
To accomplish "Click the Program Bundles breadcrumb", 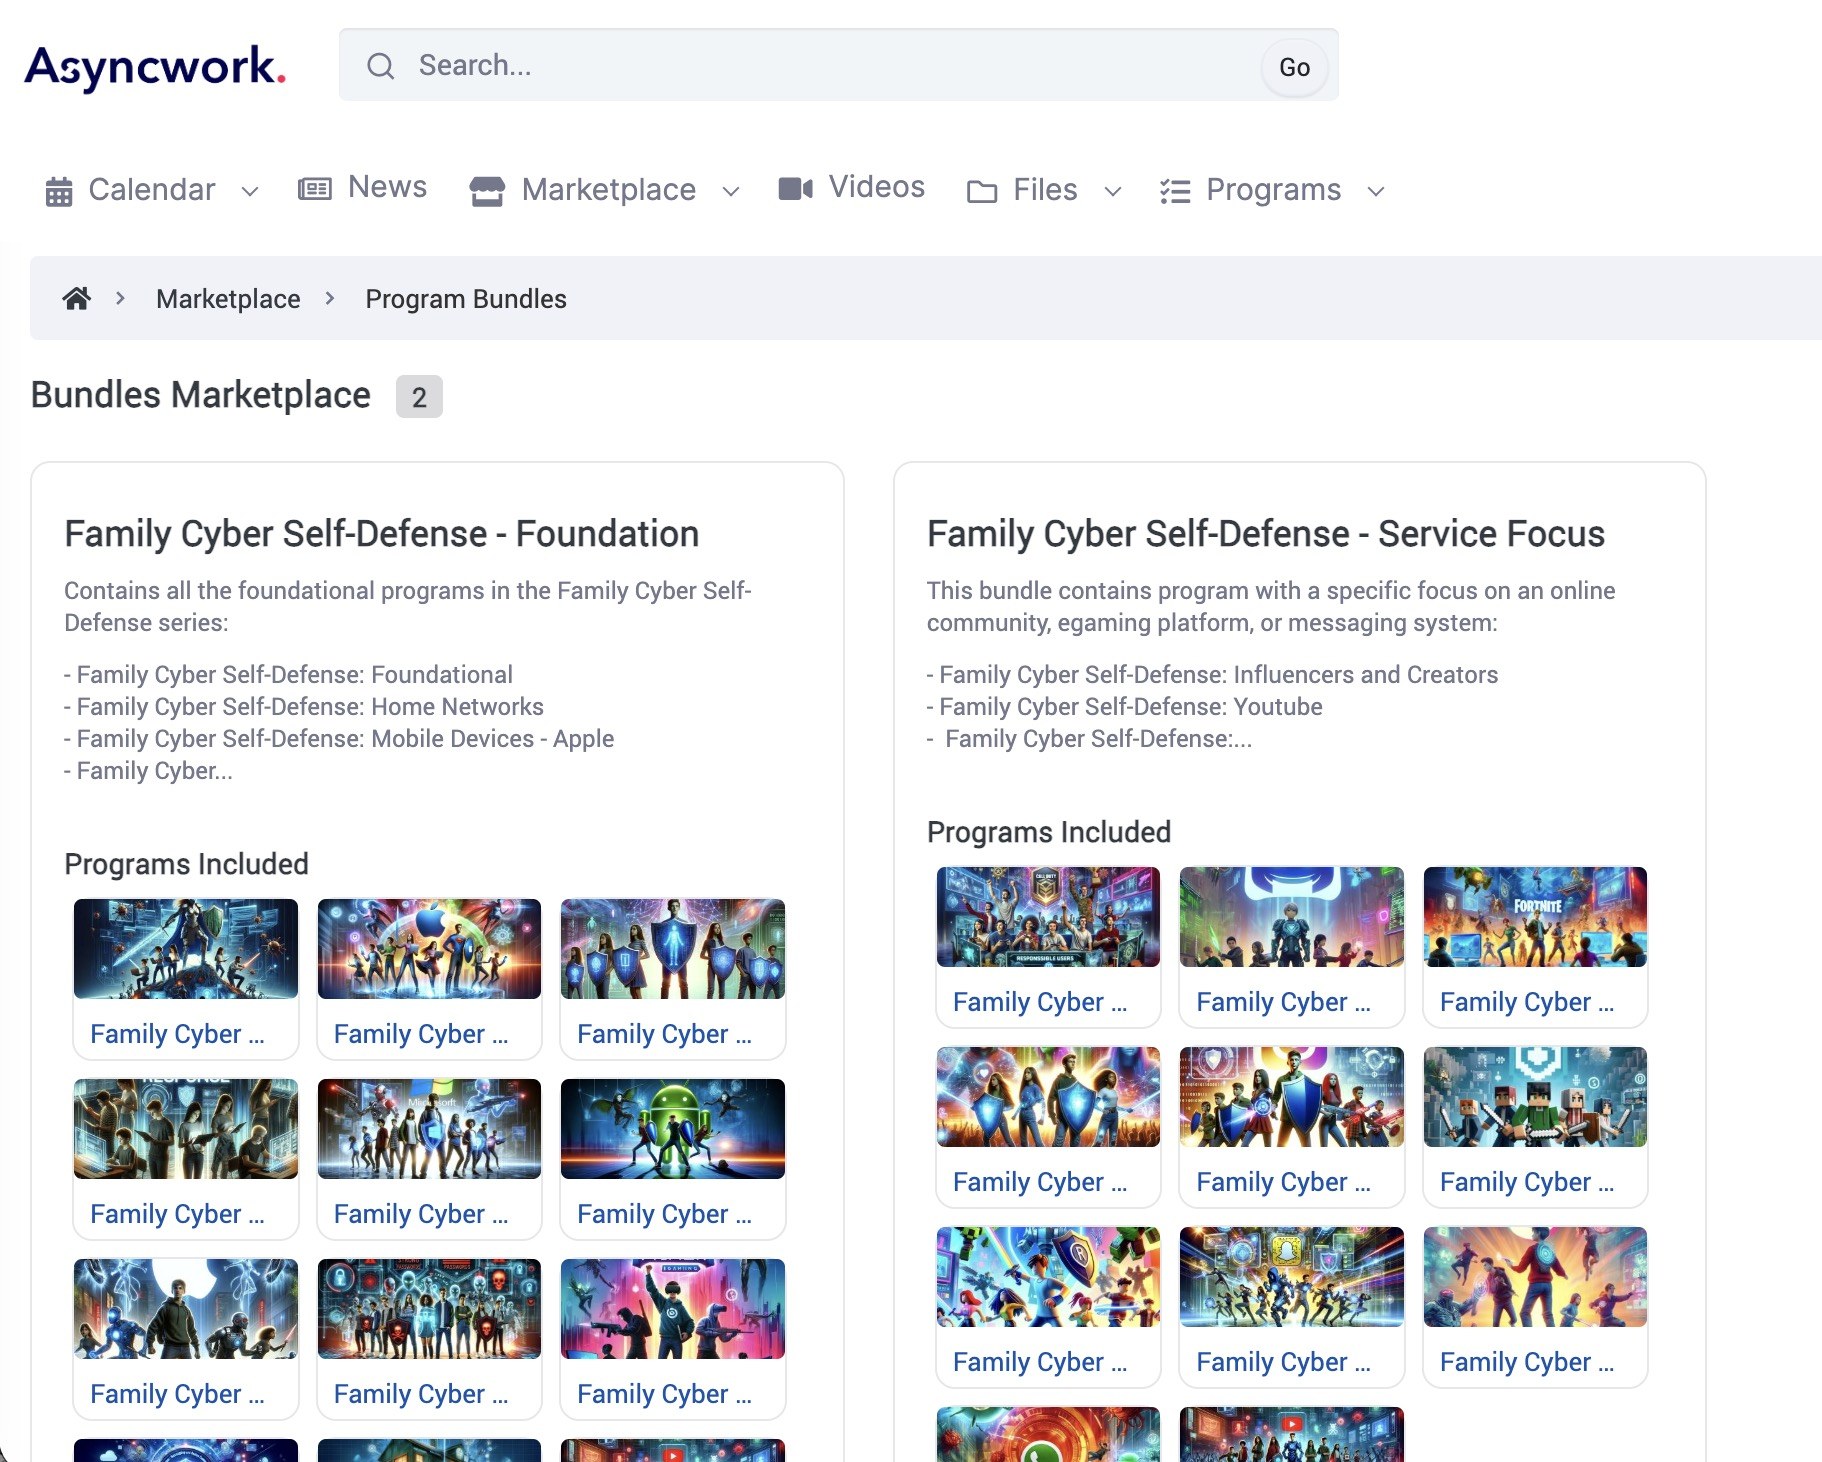I will 466,299.
